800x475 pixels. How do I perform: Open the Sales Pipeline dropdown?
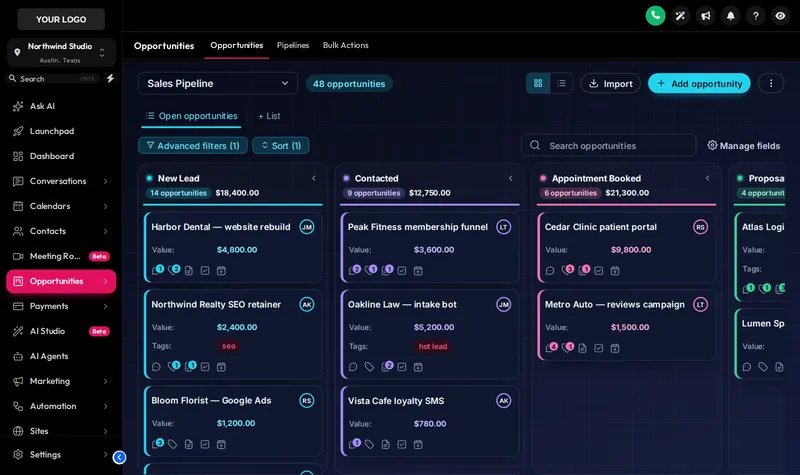(218, 83)
